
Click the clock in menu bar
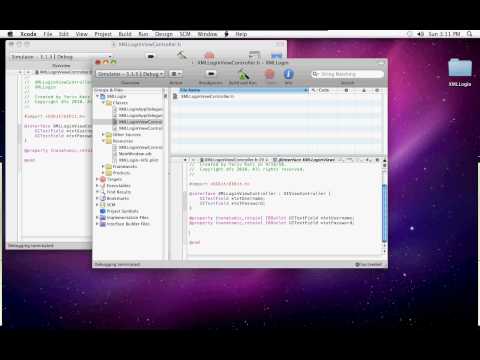pyautogui.click(x=444, y=34)
